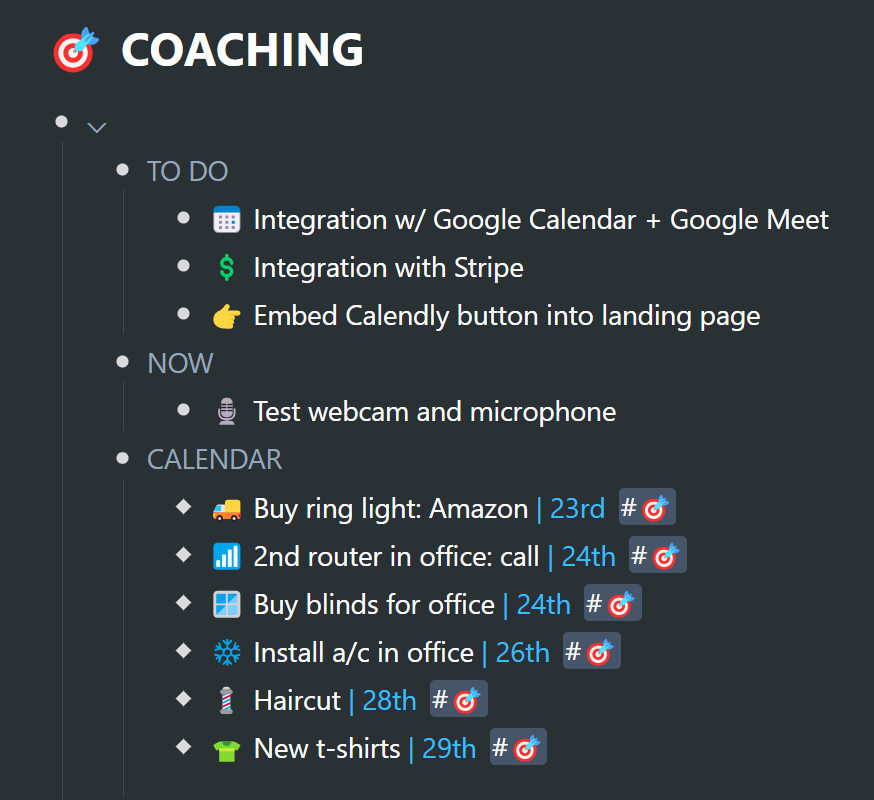
Task: Click the diamond bullet before Buy blinds
Action: [183, 603]
